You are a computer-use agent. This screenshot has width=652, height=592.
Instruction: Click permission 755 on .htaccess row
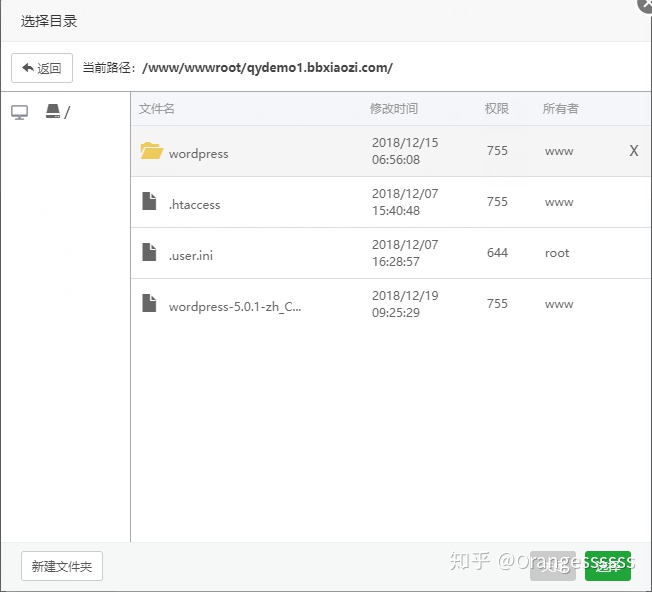[x=497, y=202]
